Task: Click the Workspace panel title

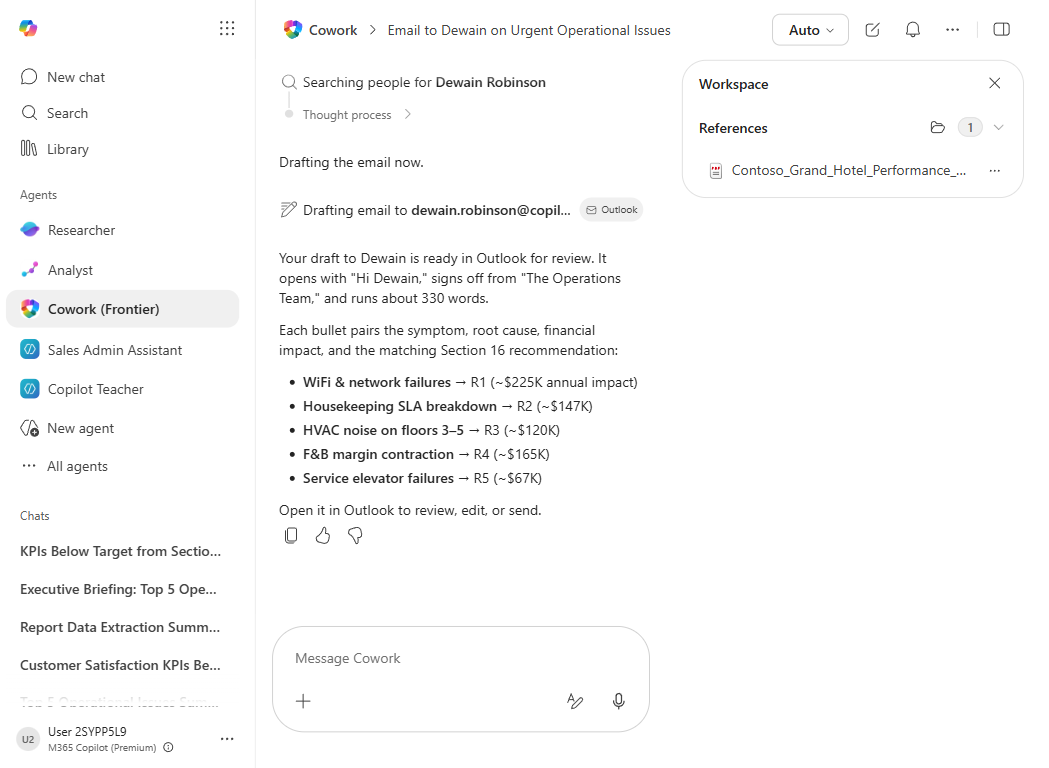Action: [734, 84]
